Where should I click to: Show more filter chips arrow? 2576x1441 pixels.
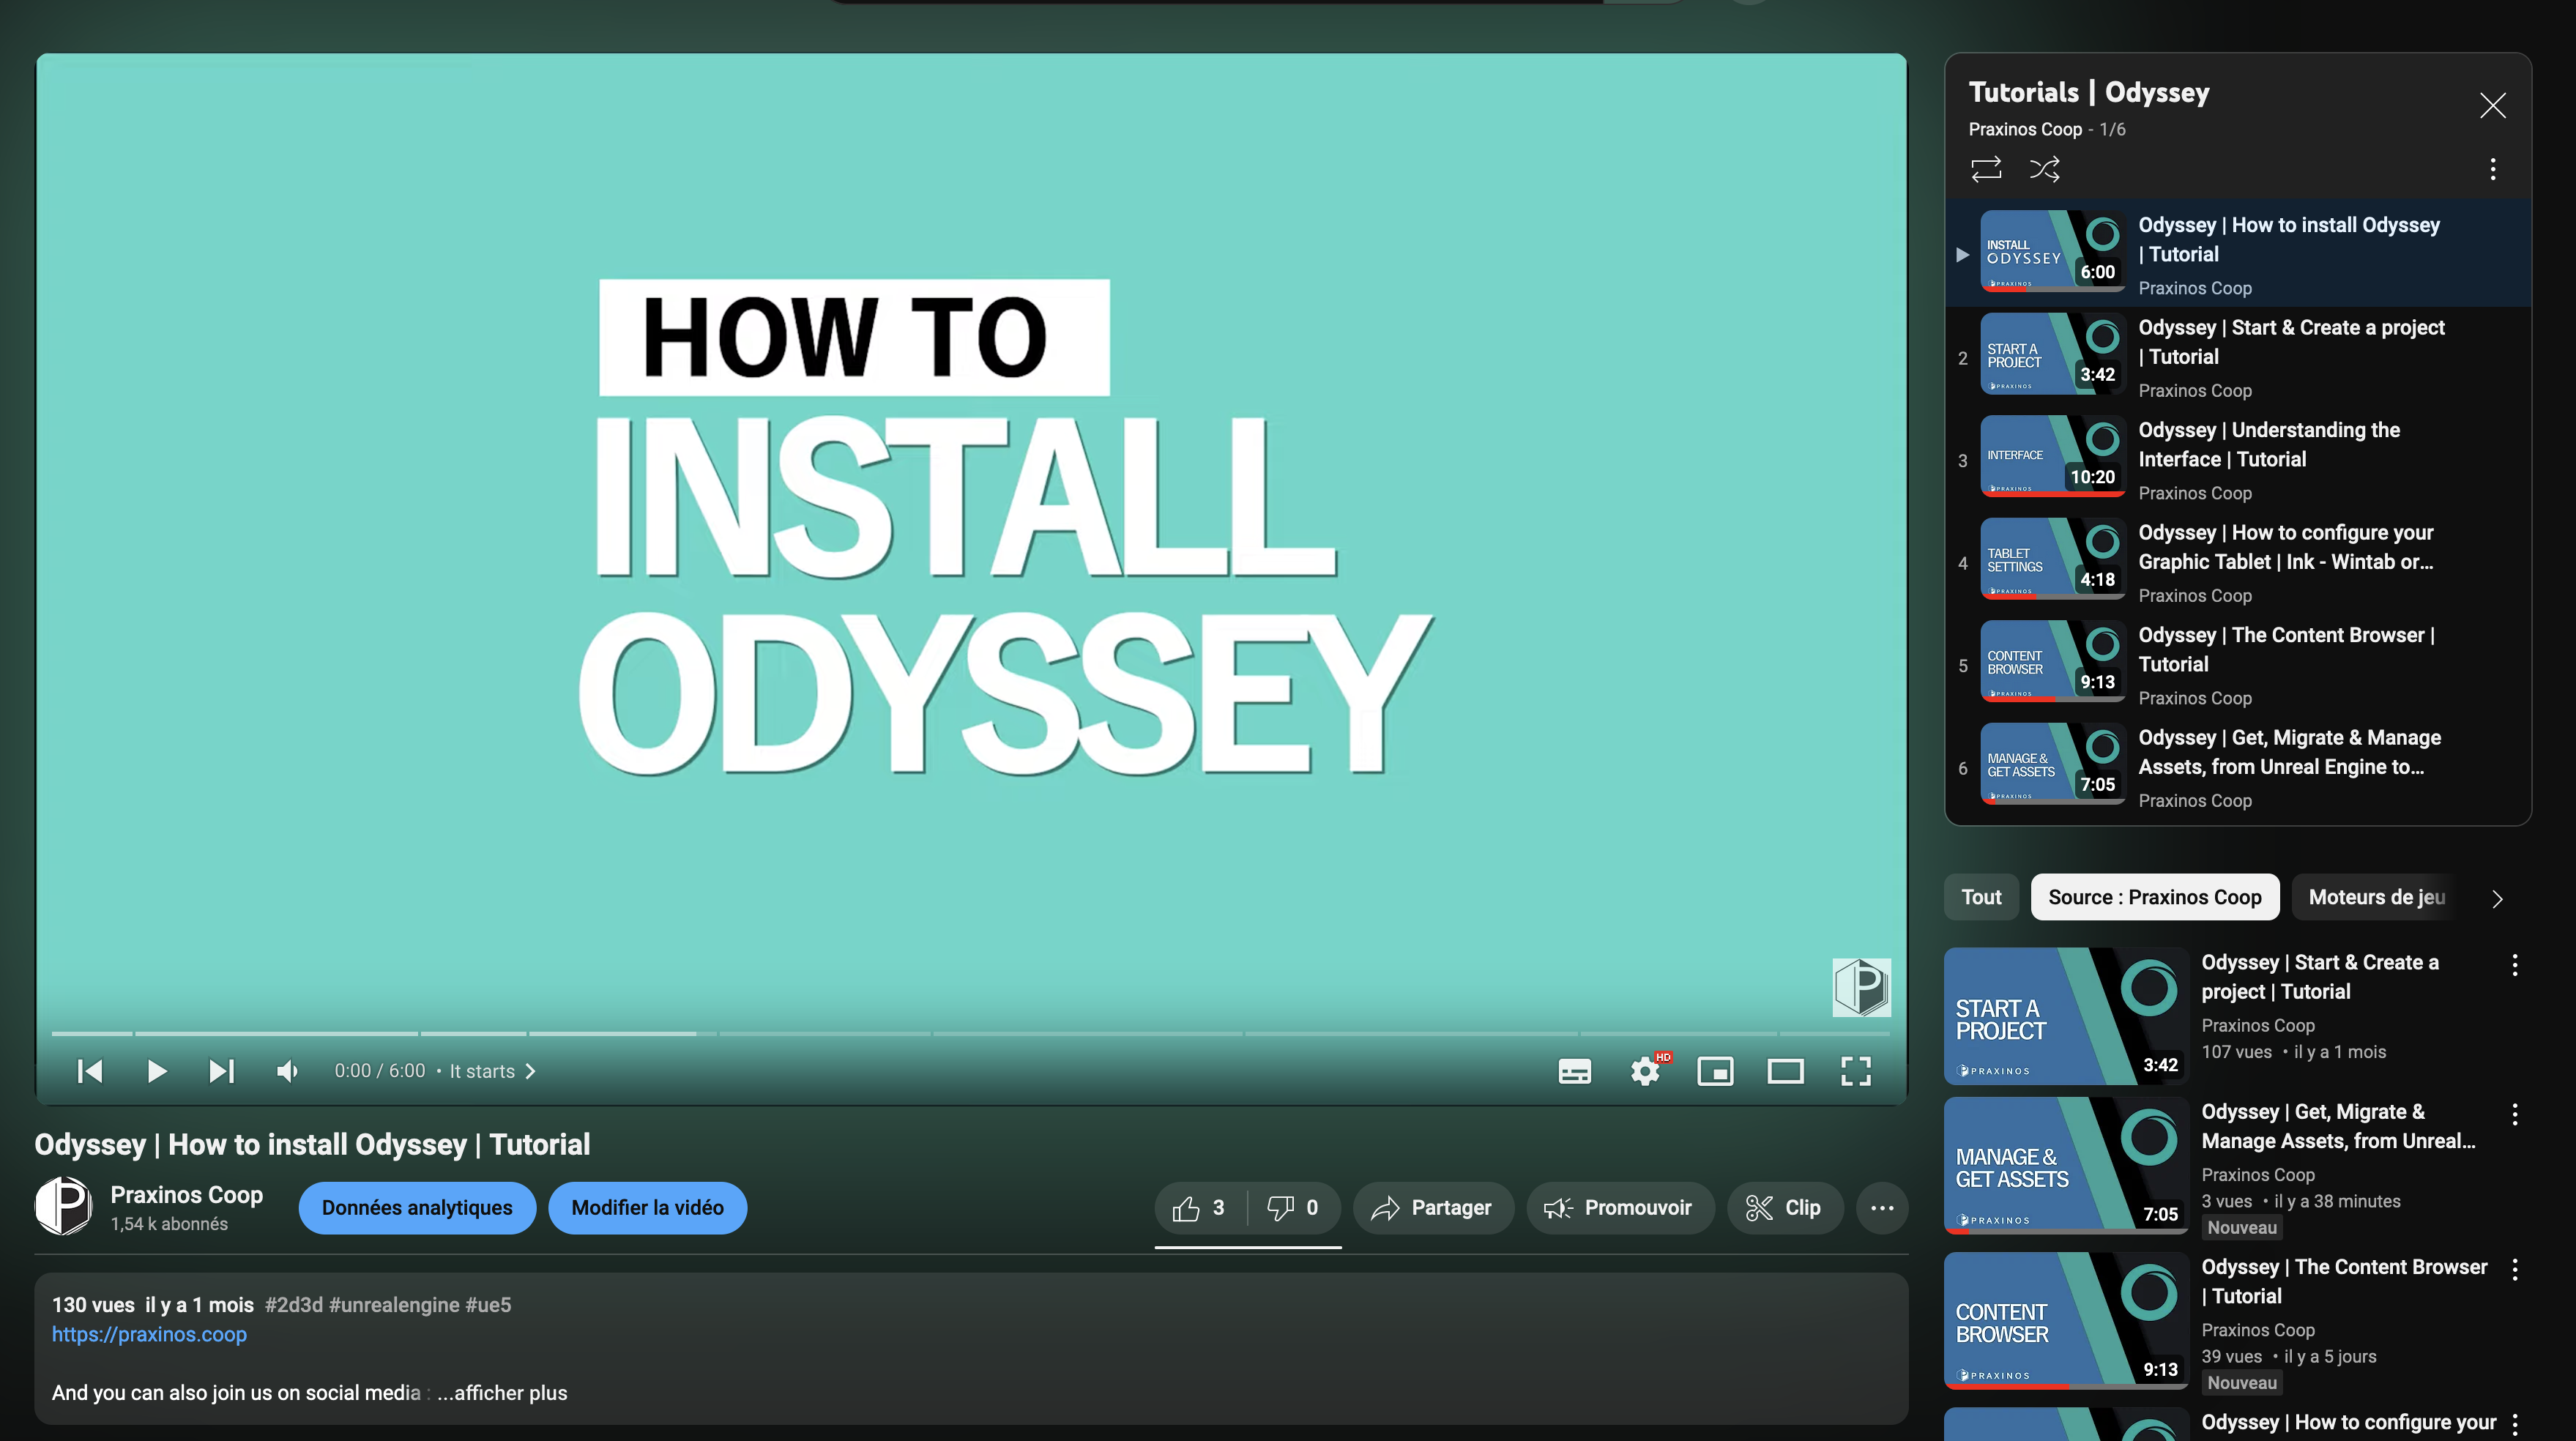coord(2497,898)
